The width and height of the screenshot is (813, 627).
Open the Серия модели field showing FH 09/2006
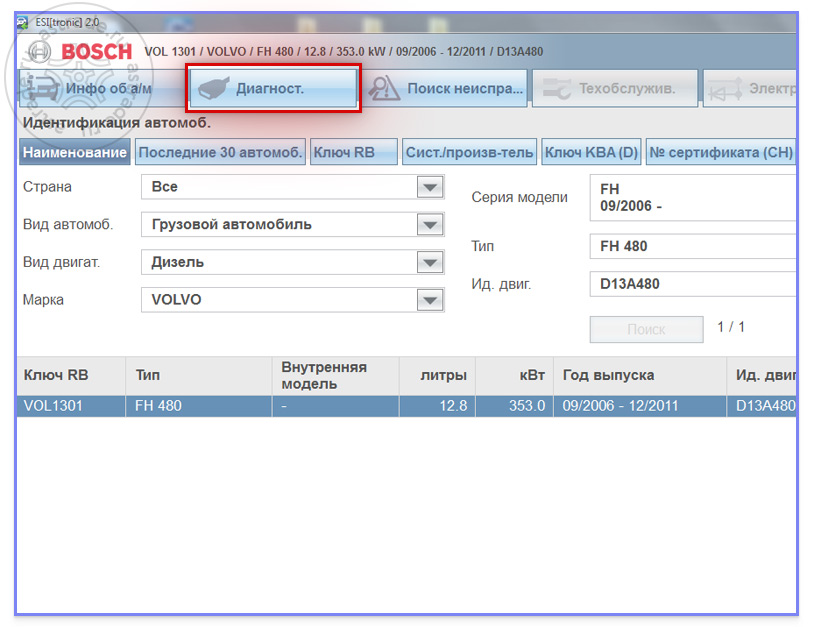[x=693, y=198]
